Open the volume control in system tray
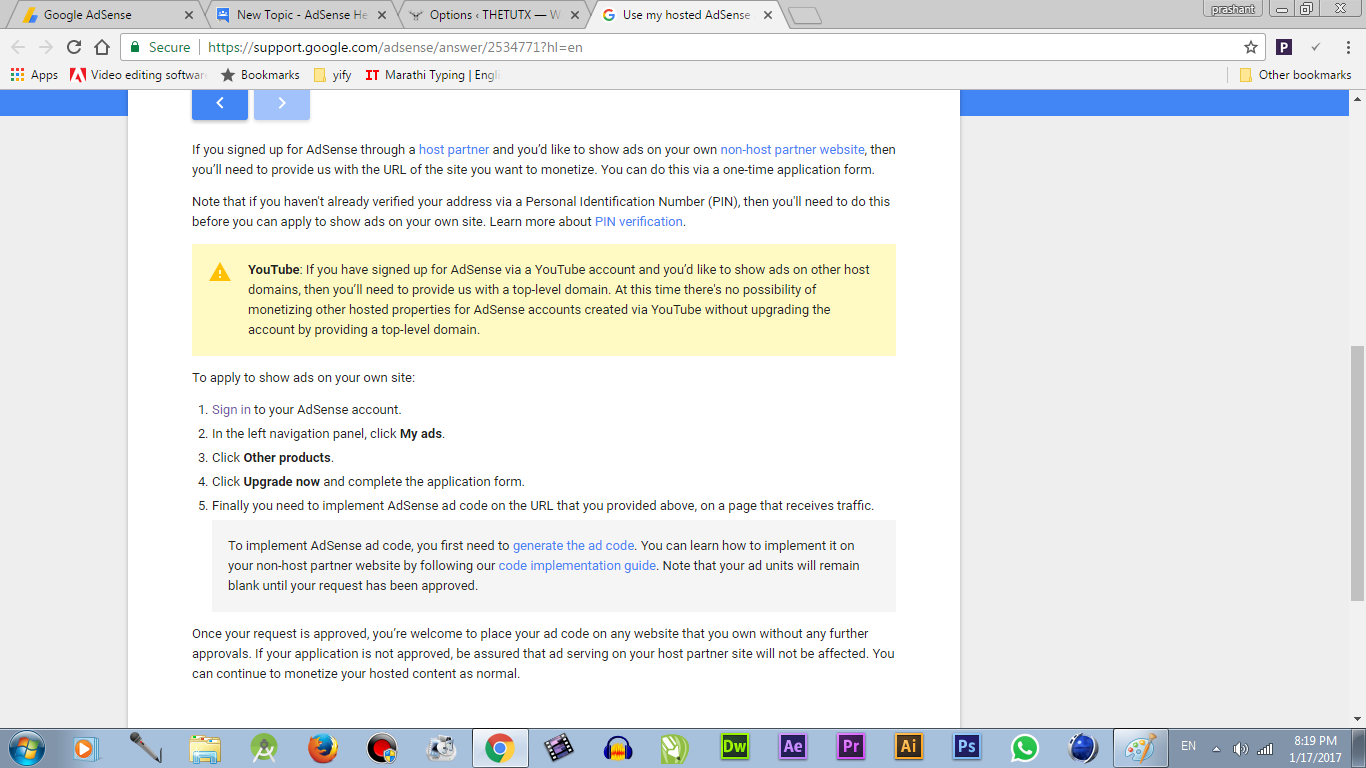Screen dimensions: 1366x768 1241,748
